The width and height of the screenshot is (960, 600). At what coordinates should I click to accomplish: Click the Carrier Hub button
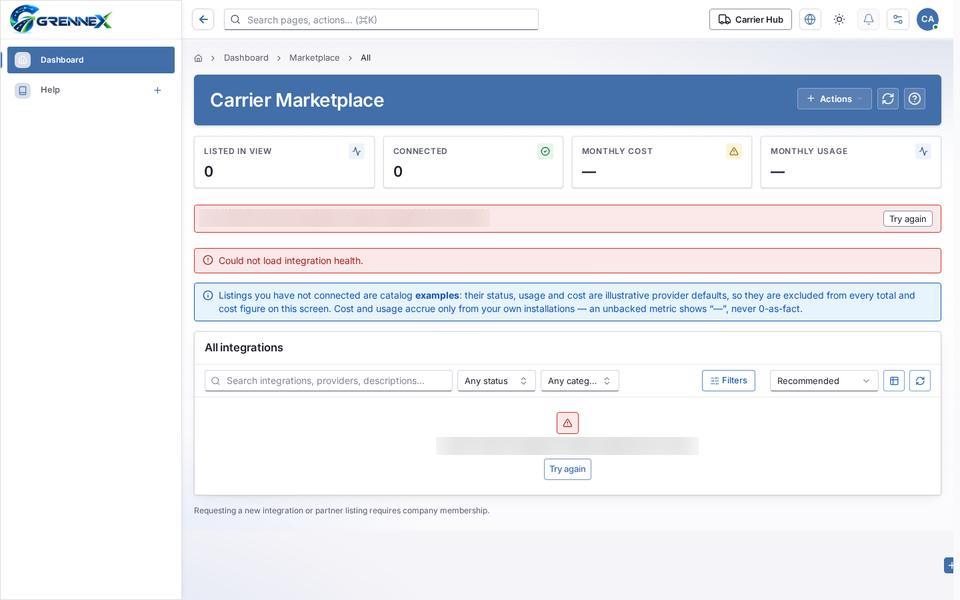750,20
